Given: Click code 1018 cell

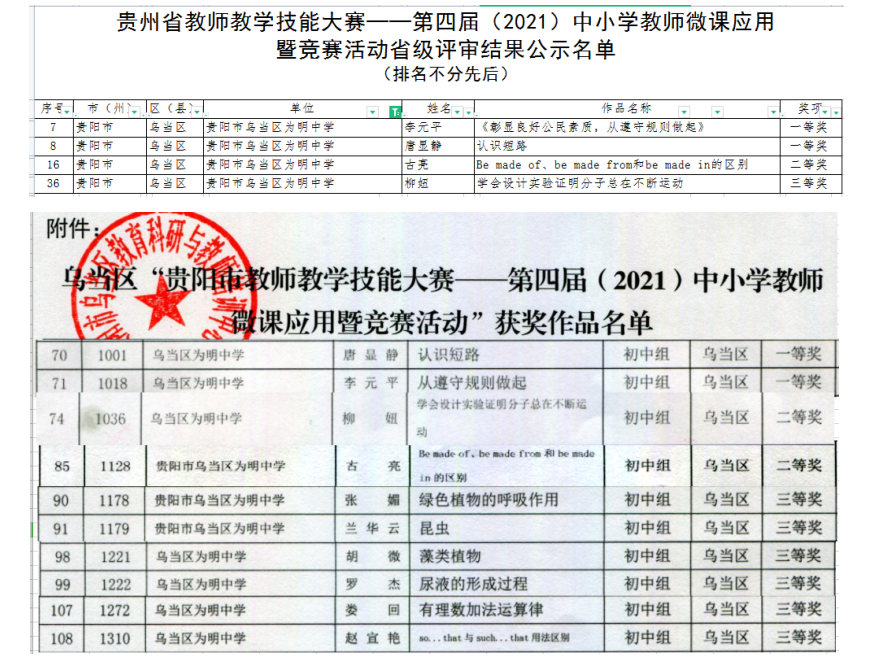Looking at the screenshot, I should pos(113,384).
